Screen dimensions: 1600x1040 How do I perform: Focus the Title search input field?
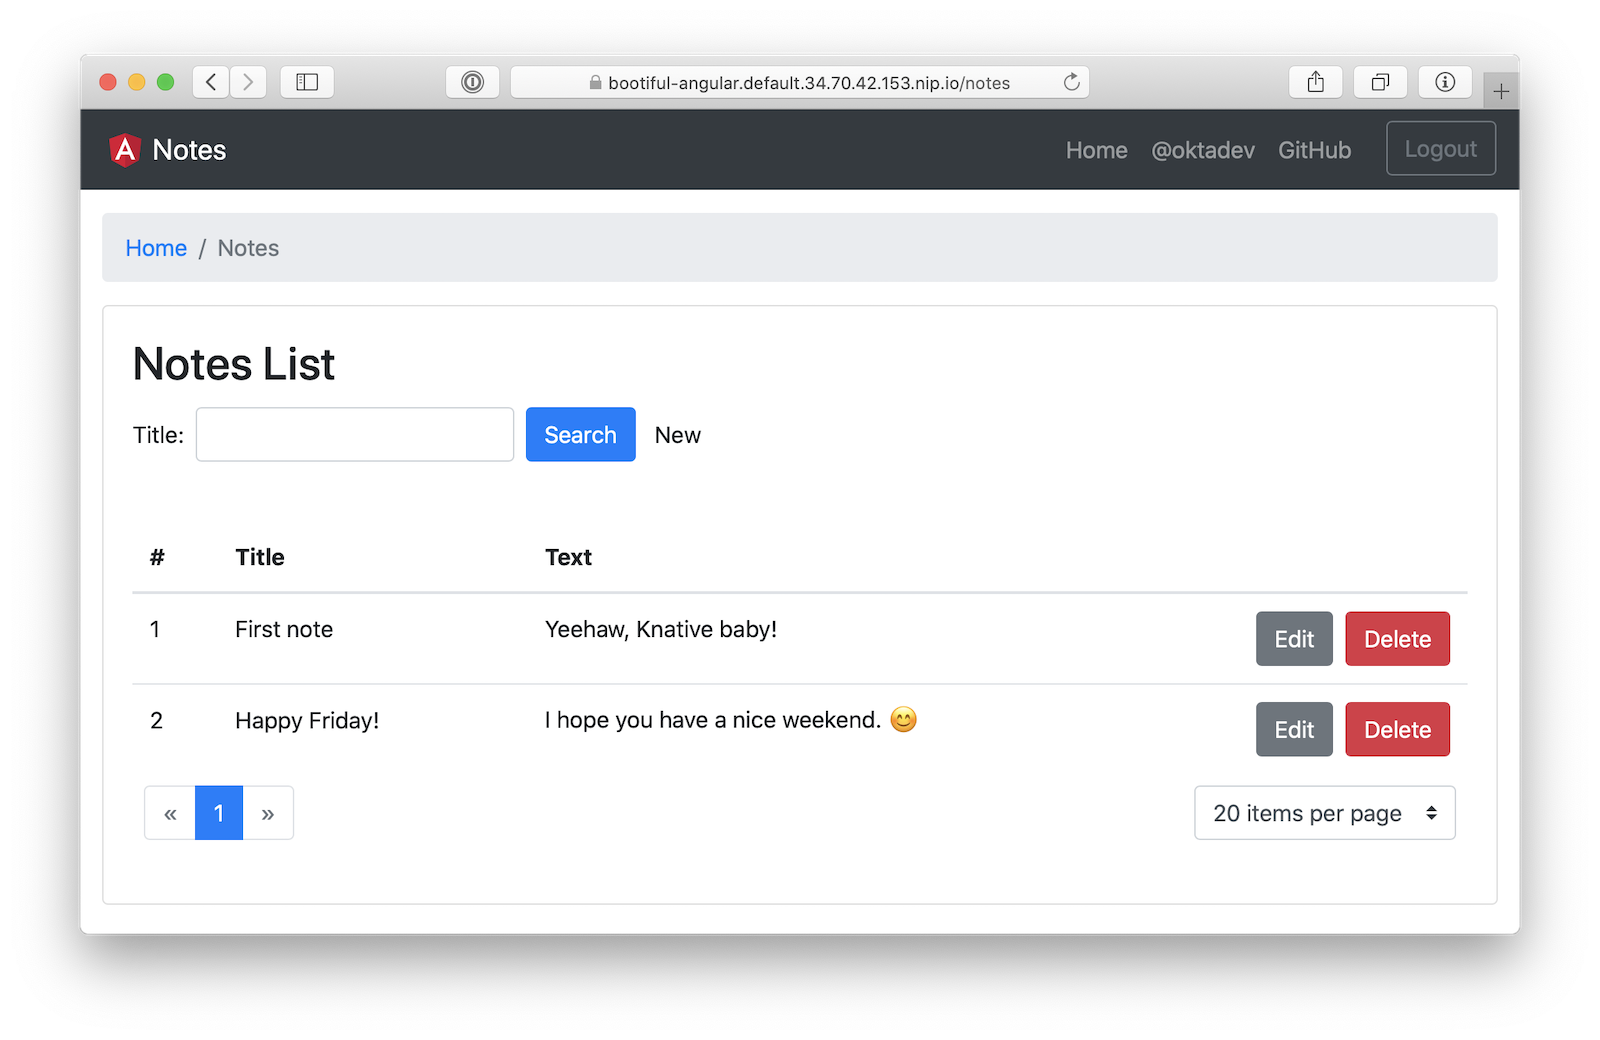355,435
